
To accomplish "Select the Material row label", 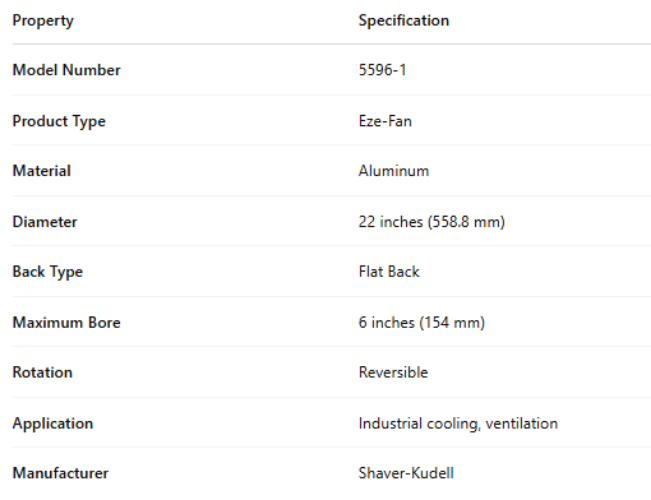I will pyautogui.click(x=41, y=171).
